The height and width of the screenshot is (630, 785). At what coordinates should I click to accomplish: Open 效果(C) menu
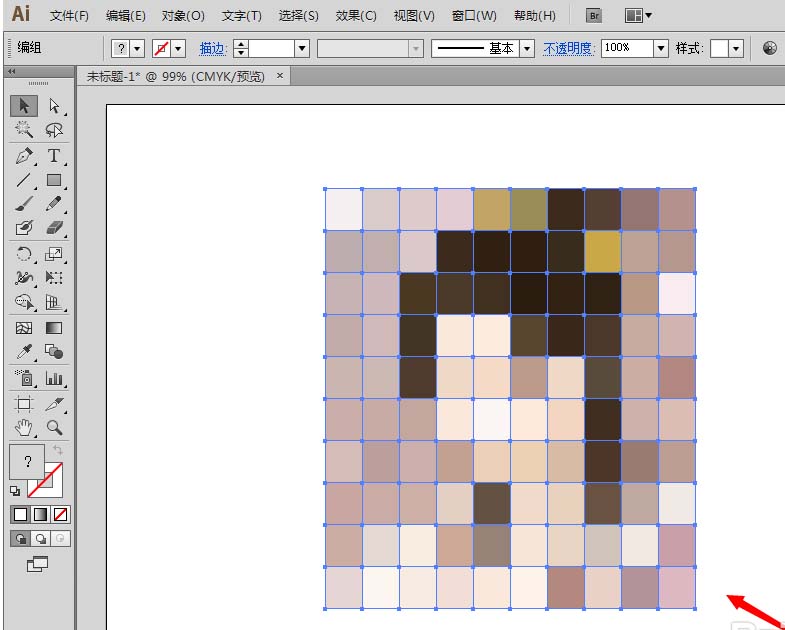[356, 16]
